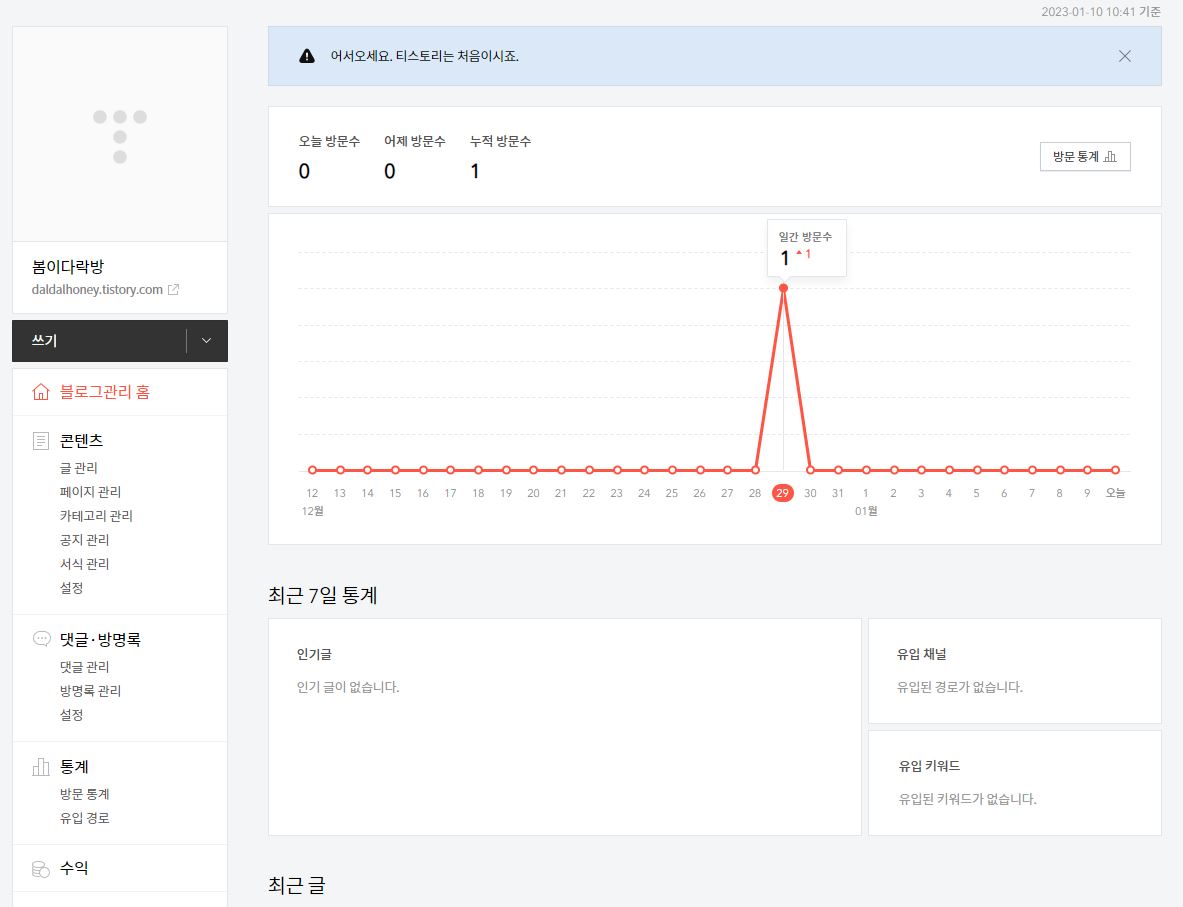Click the coins icon beside 수익
This screenshot has height=907, width=1183.
[41, 869]
